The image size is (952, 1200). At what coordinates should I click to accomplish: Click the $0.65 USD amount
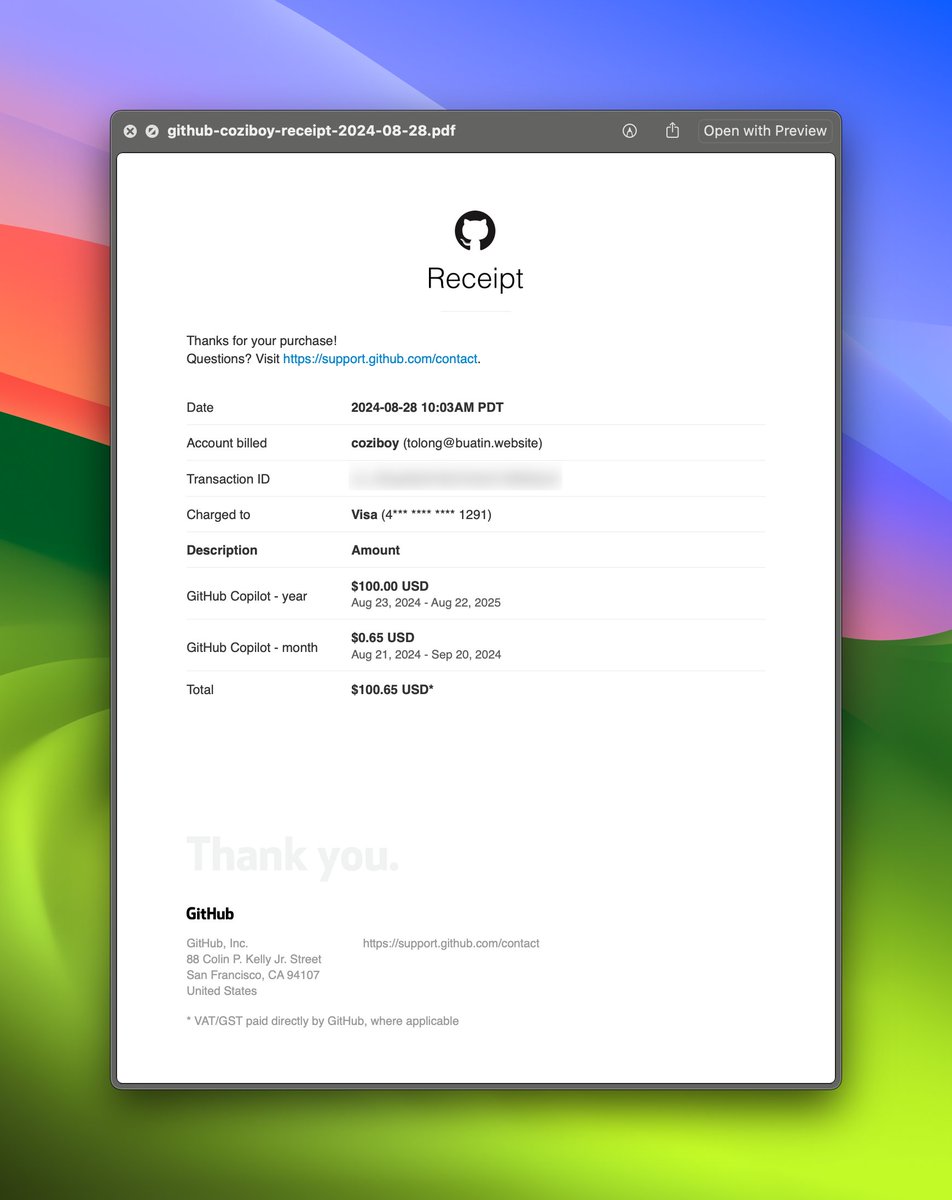click(x=382, y=638)
